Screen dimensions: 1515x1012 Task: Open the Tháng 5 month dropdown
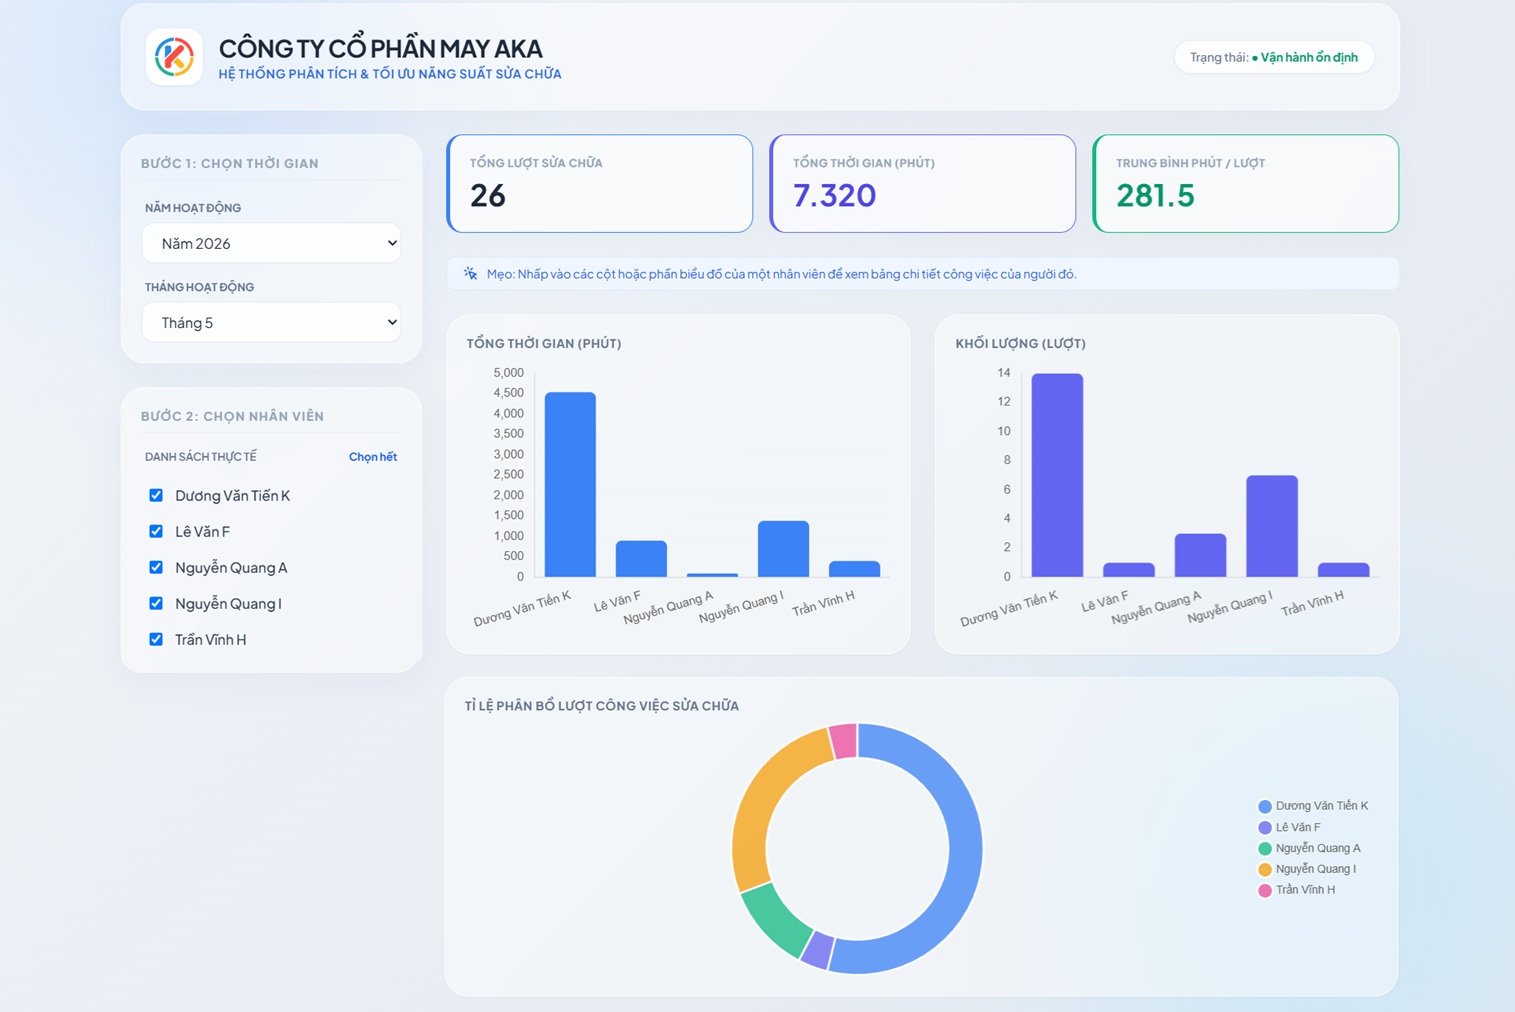point(271,322)
